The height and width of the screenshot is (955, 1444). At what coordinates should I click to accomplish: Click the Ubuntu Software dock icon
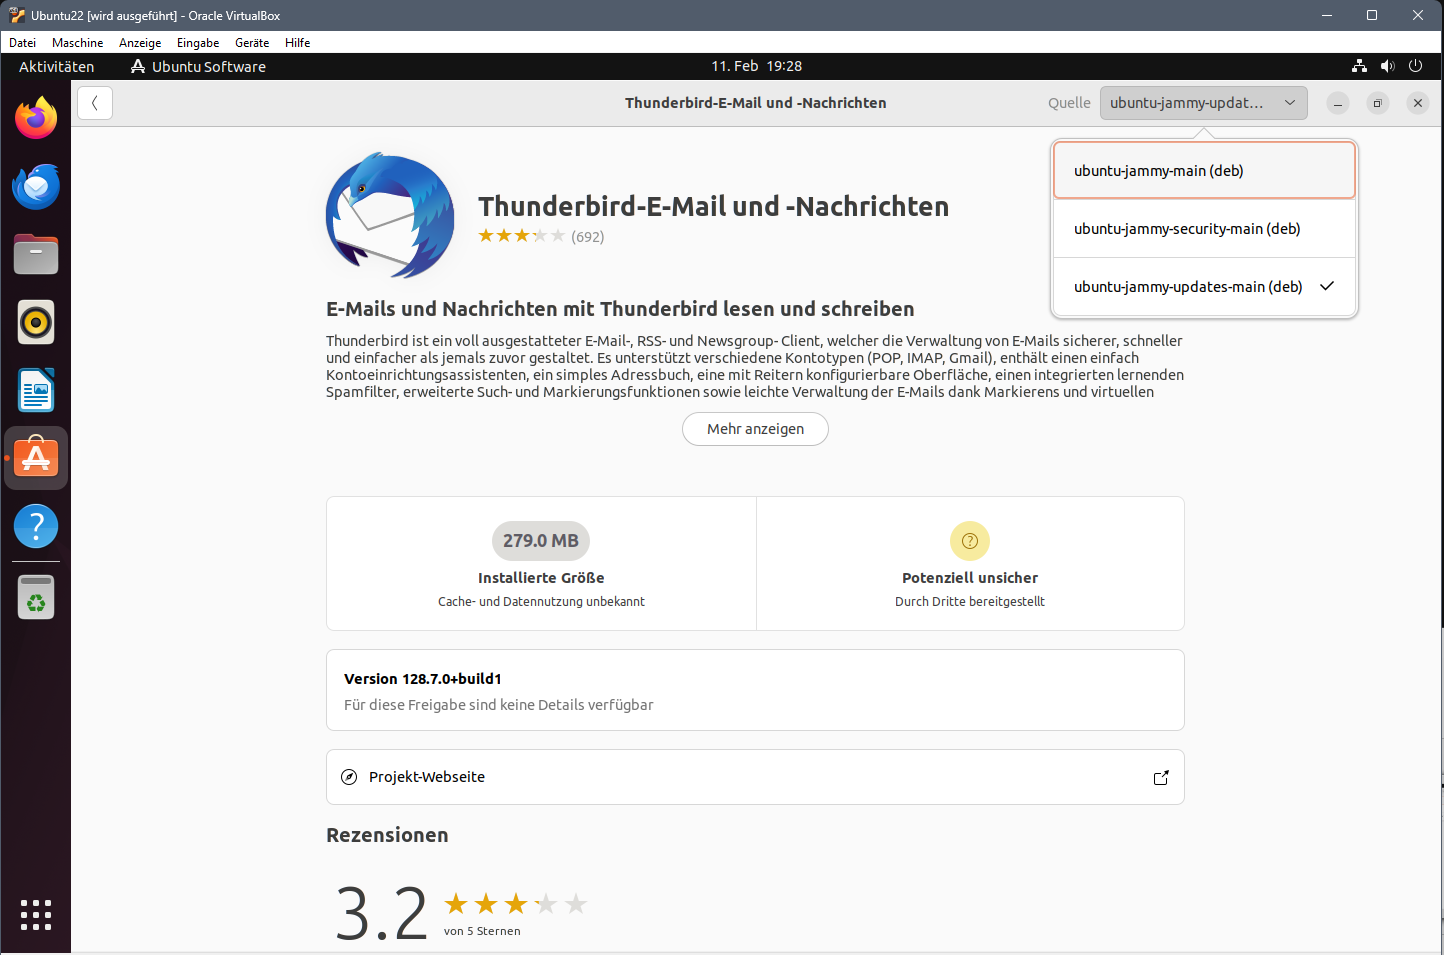point(36,458)
